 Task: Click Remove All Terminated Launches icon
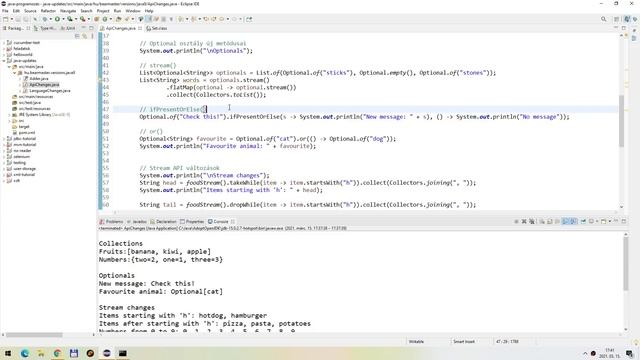(x=532, y=221)
